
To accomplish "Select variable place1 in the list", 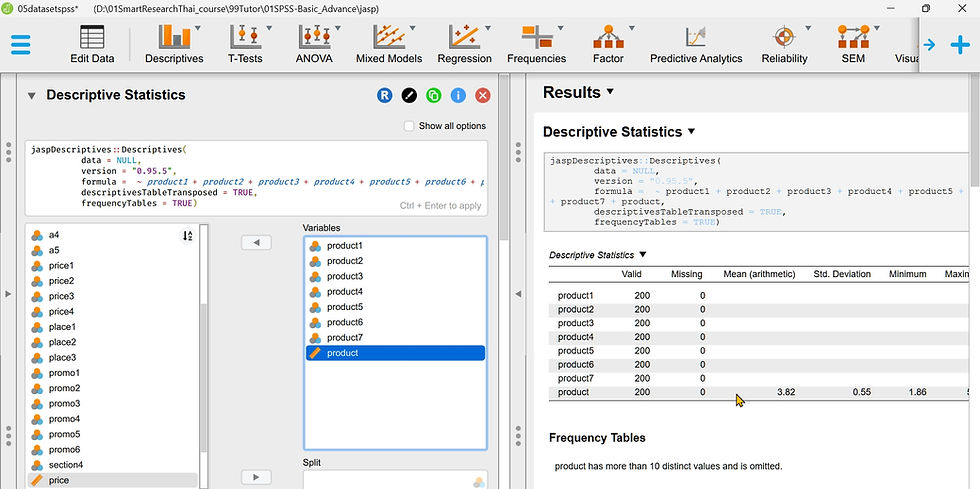I will pyautogui.click(x=112, y=327).
